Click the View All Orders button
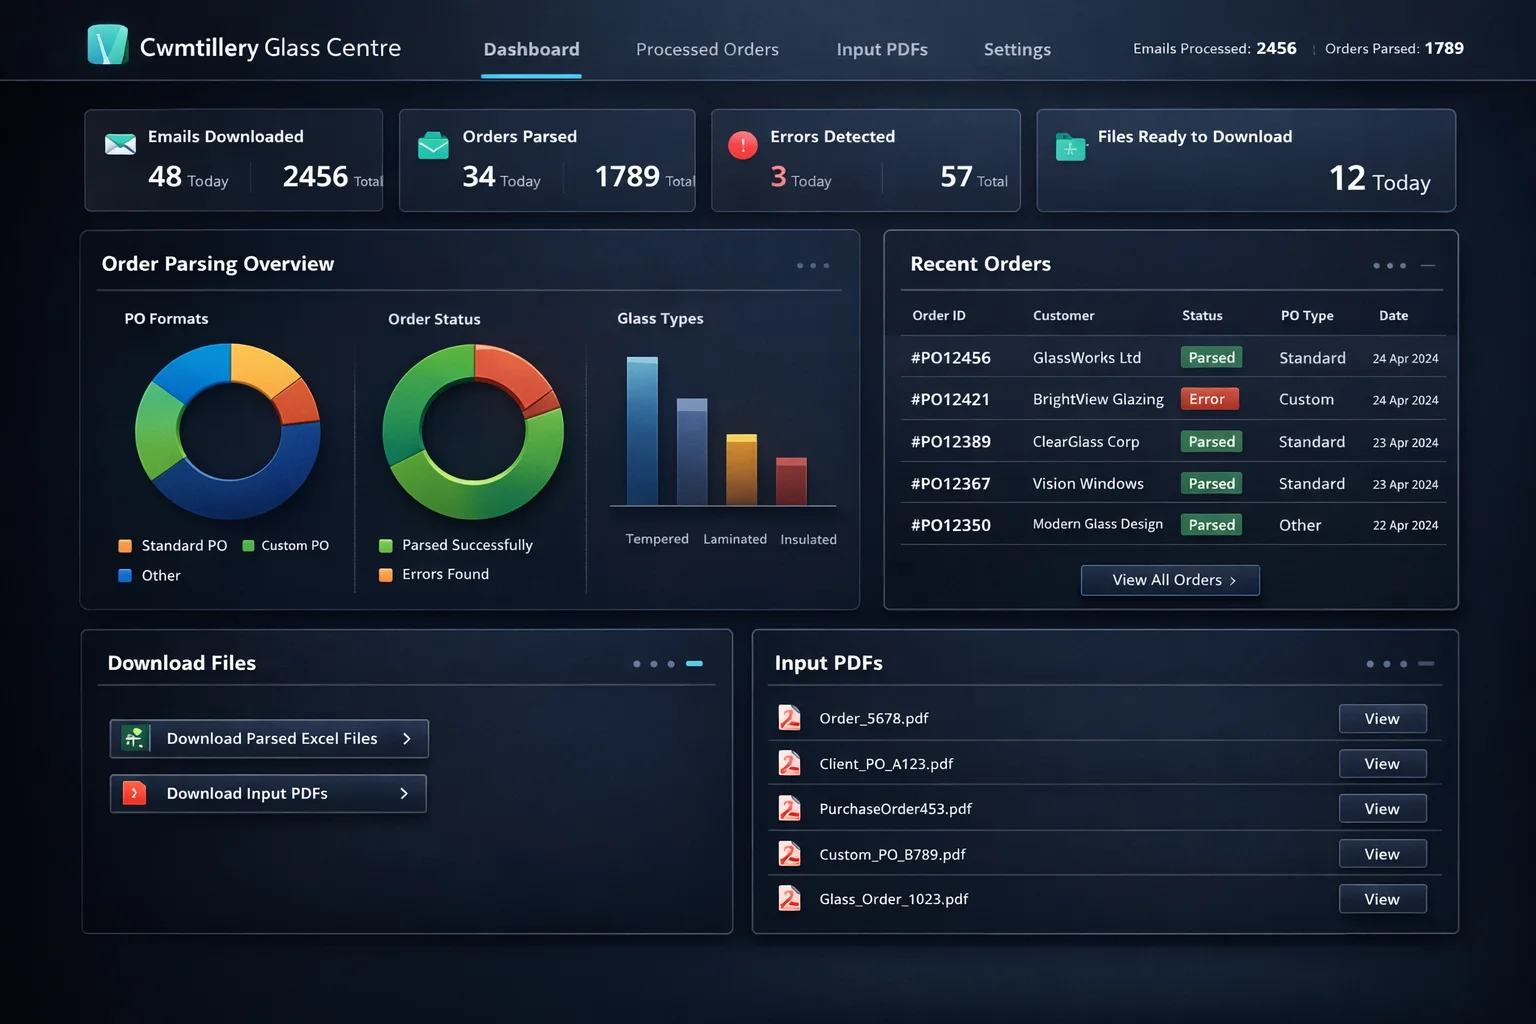 [x=1170, y=580]
